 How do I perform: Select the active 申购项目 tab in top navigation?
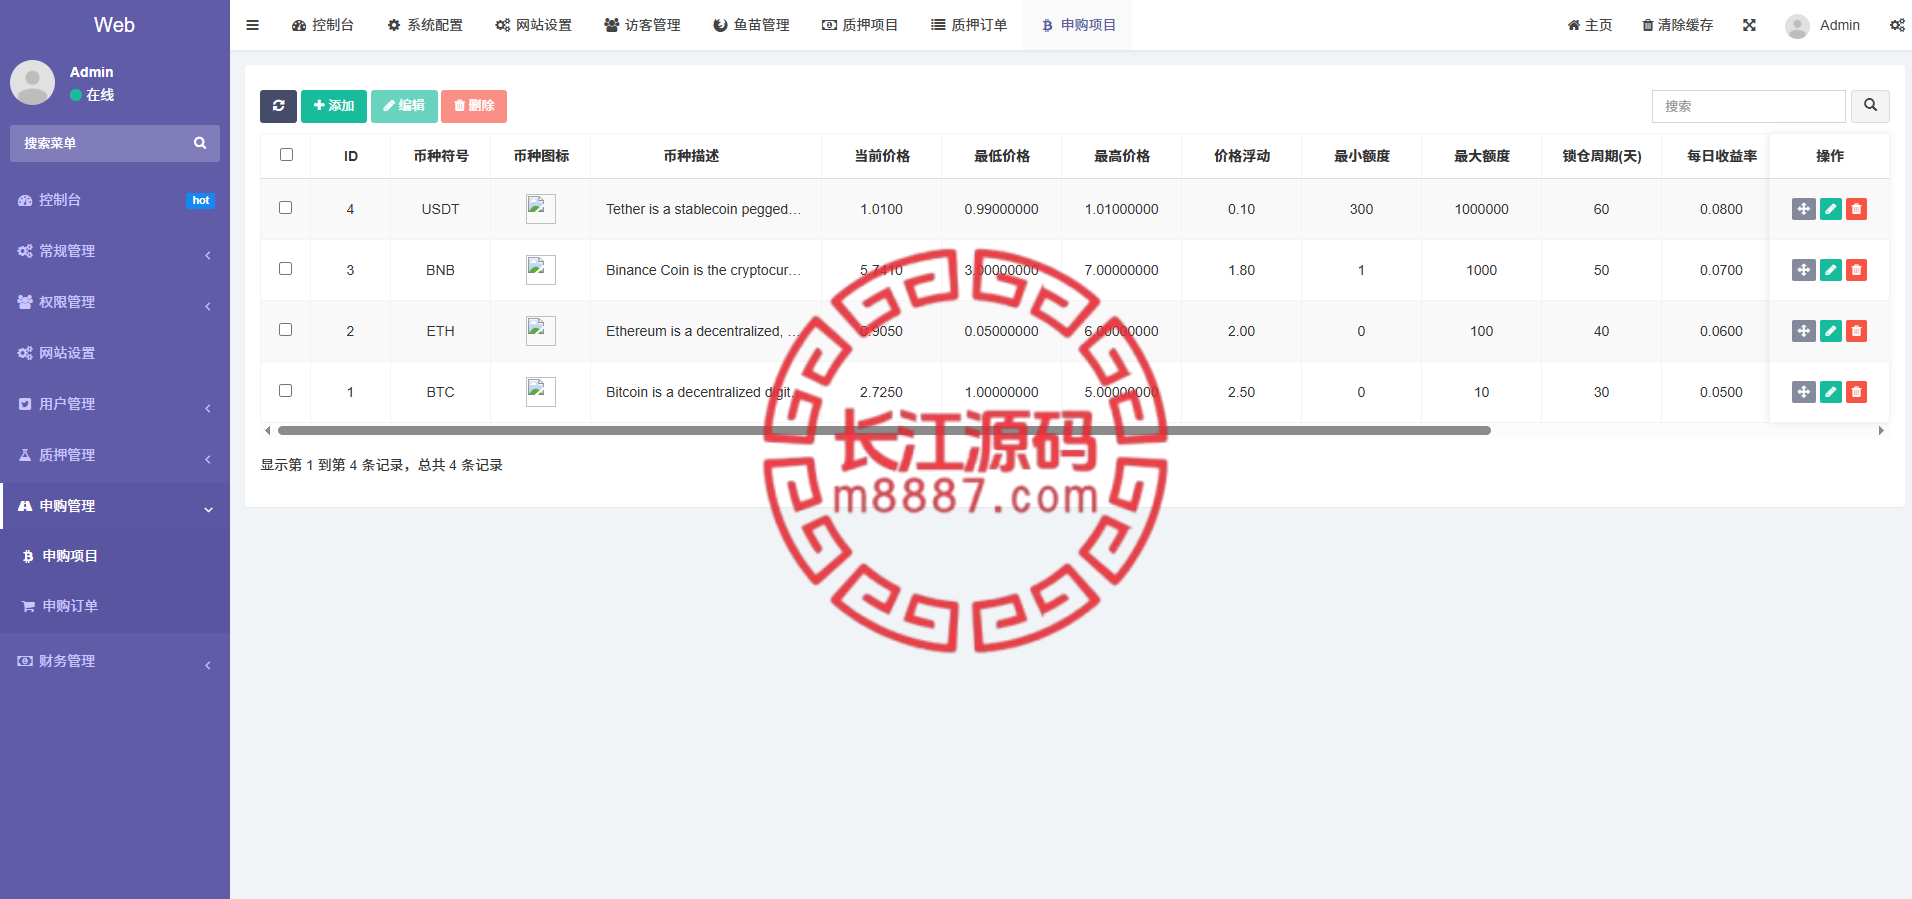1078,25
